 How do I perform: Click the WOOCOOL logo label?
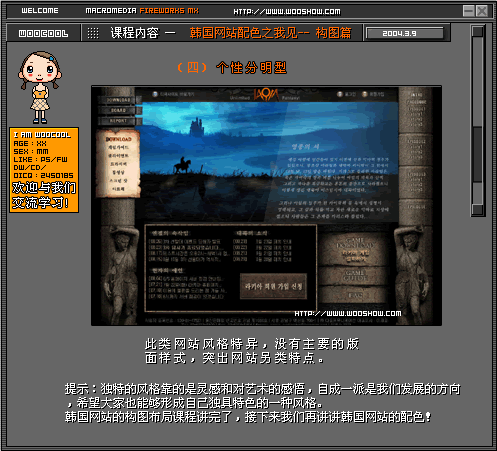(43, 33)
